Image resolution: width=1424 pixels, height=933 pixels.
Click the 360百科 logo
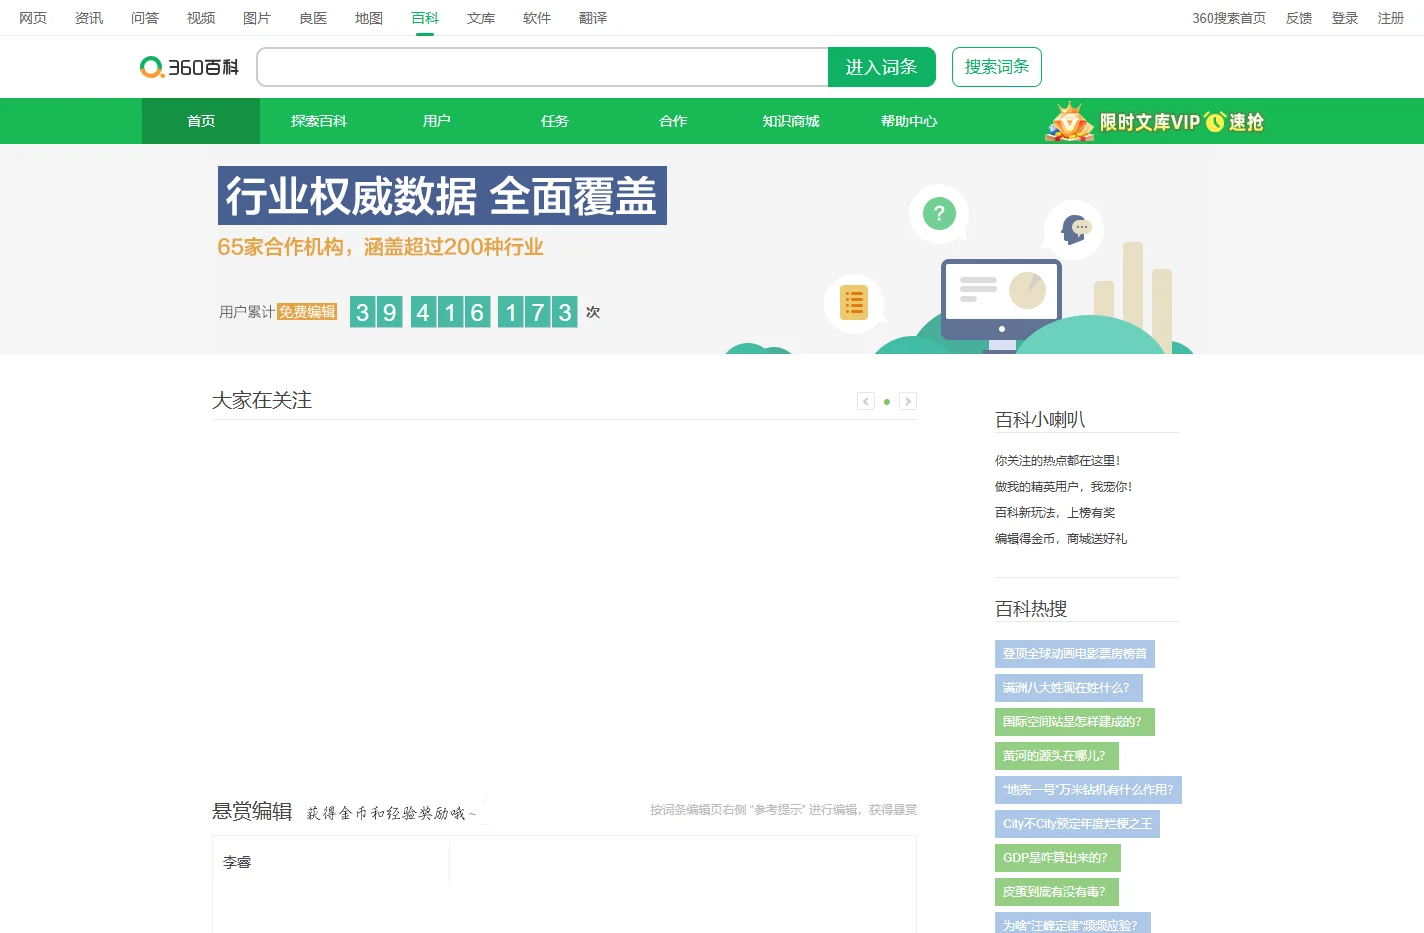190,67
